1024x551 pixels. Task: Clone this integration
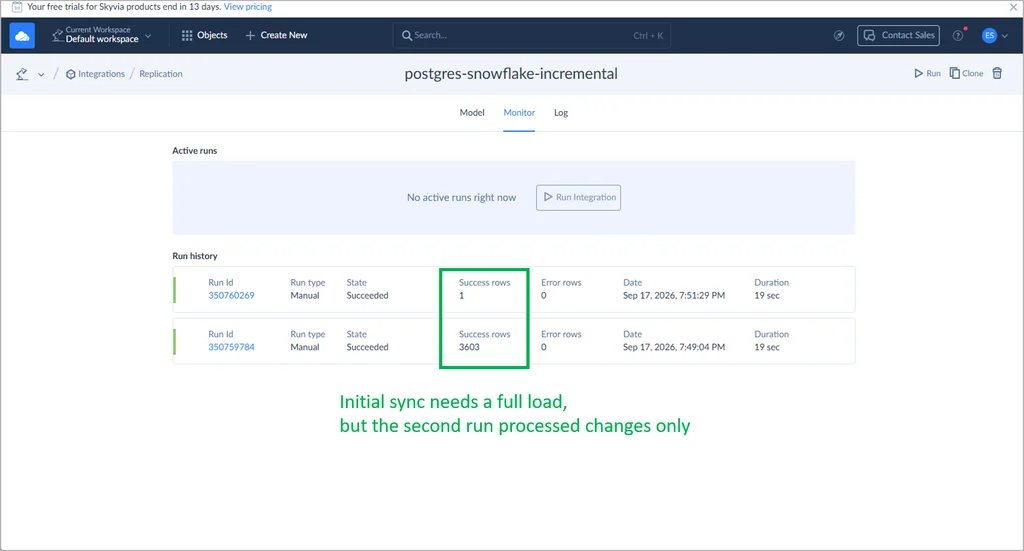pos(967,73)
